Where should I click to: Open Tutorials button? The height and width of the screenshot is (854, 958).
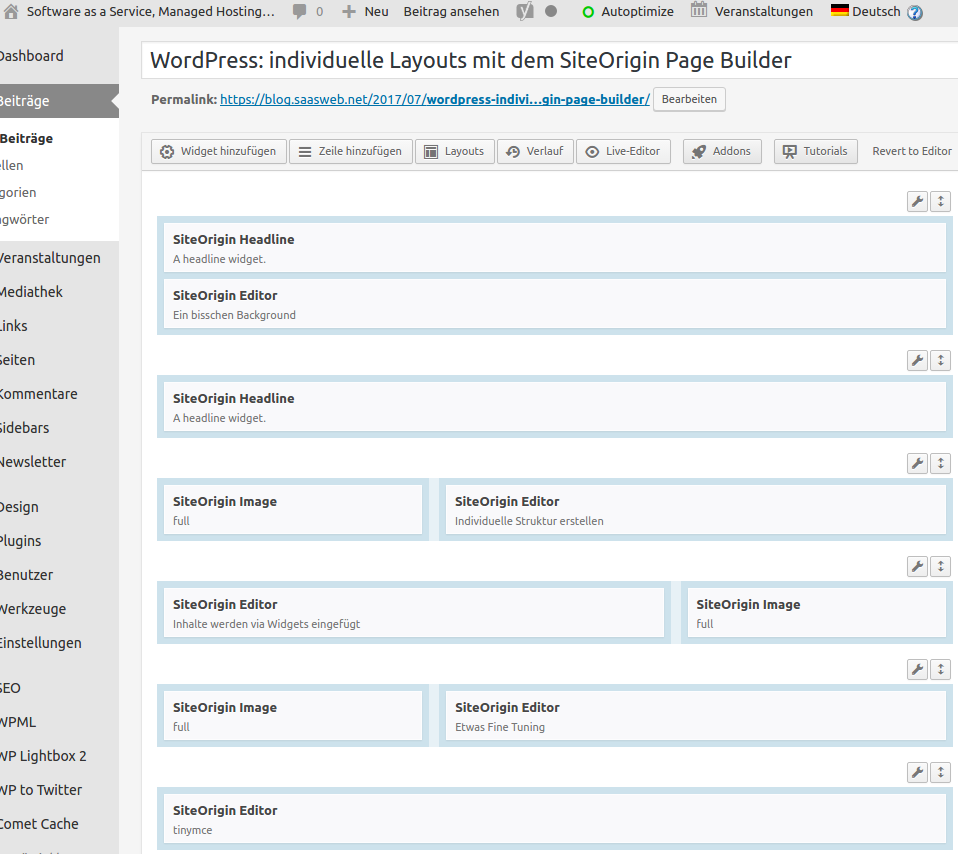click(816, 151)
